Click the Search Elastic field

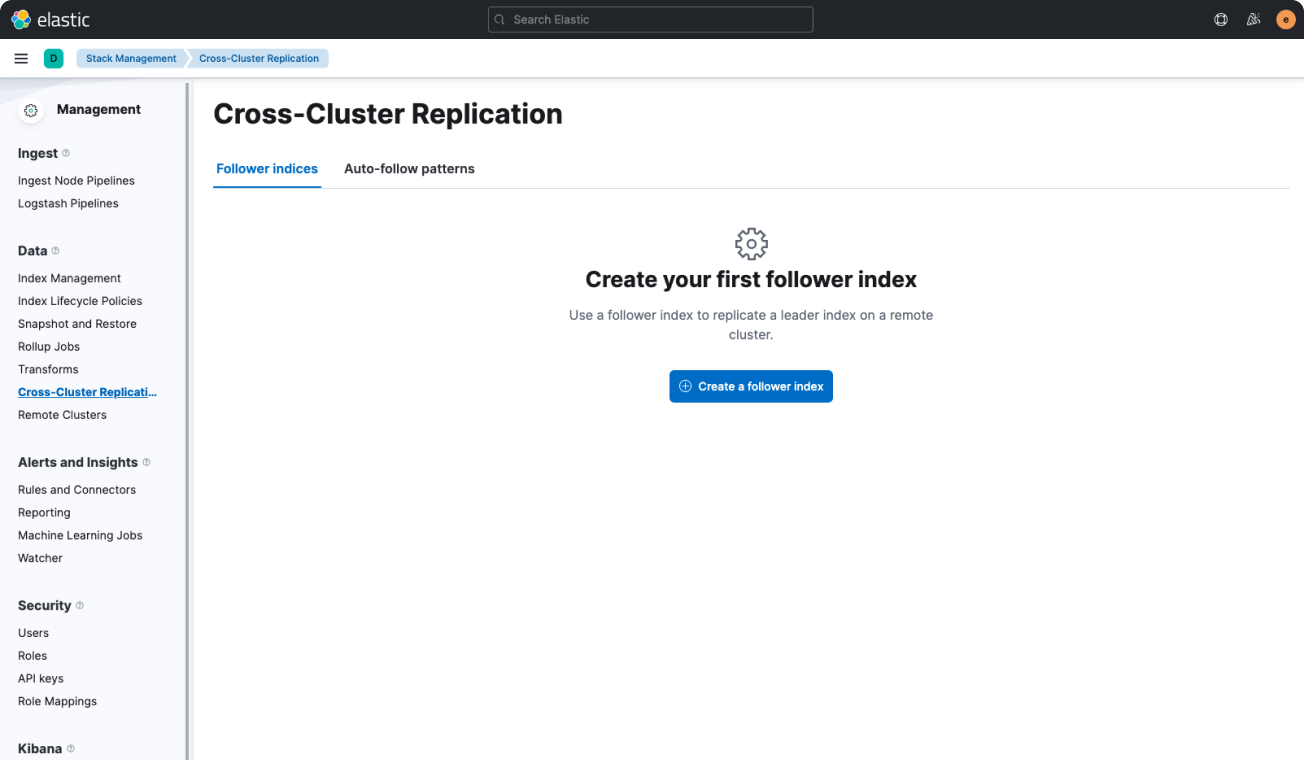pos(650,19)
